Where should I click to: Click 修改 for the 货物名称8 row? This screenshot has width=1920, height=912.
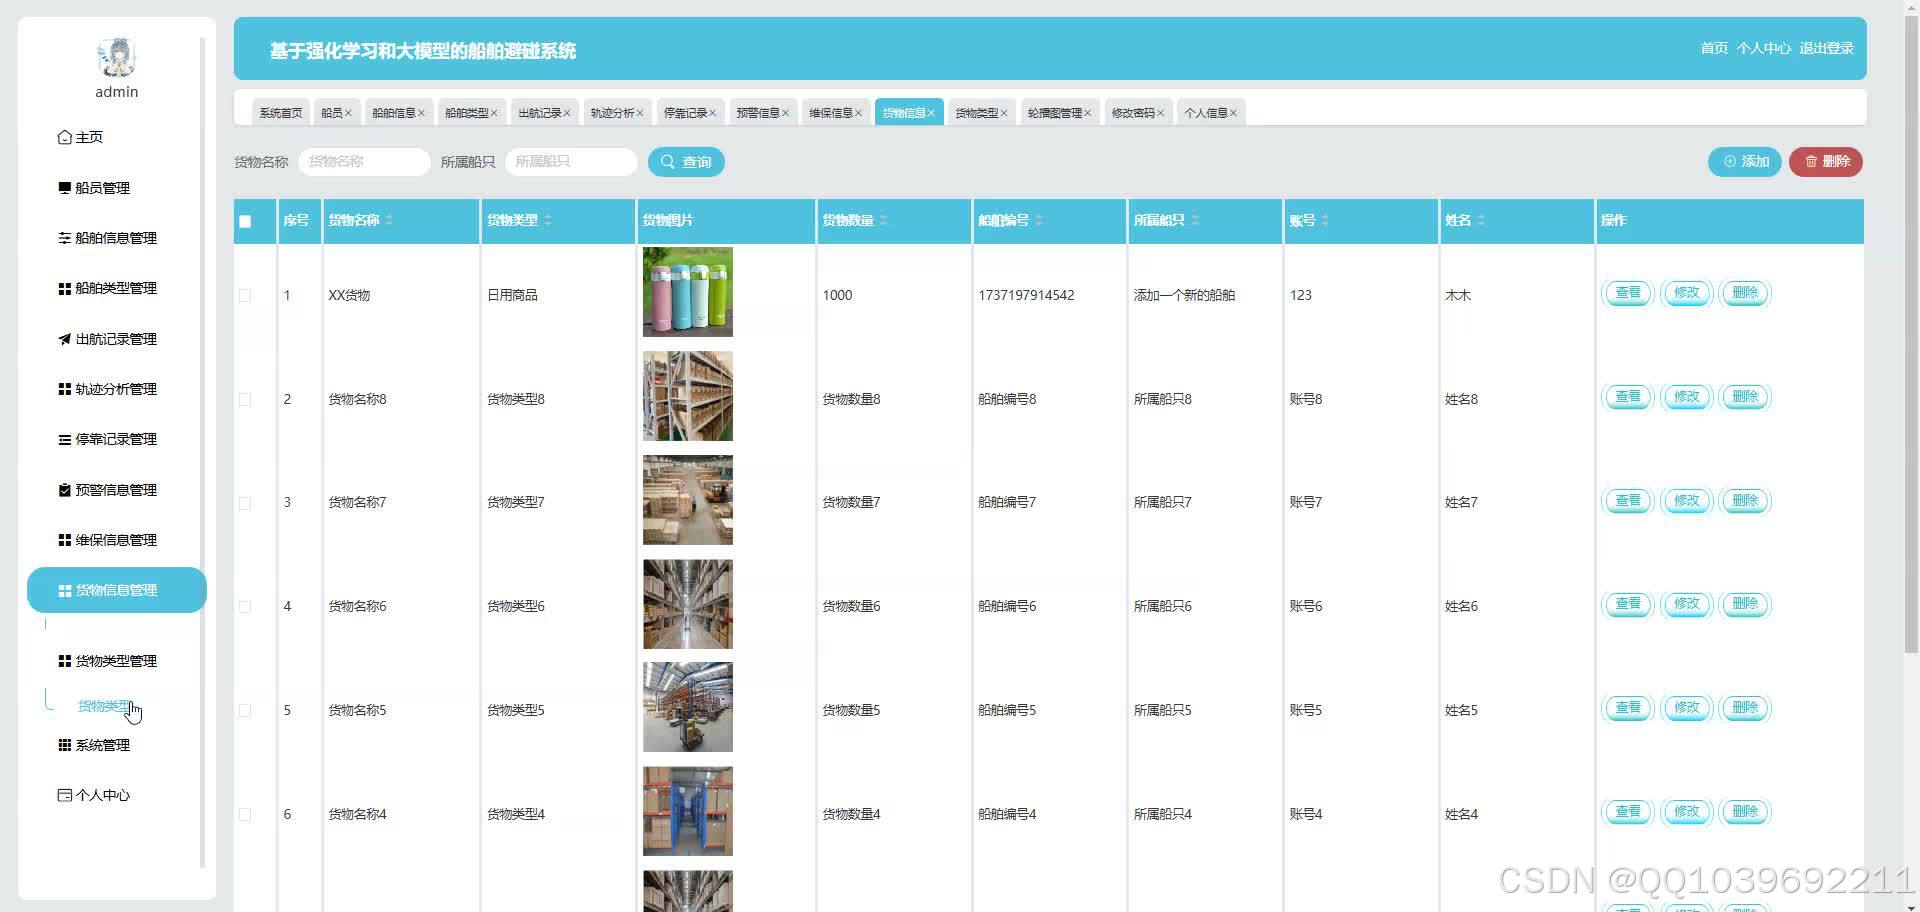(1687, 397)
